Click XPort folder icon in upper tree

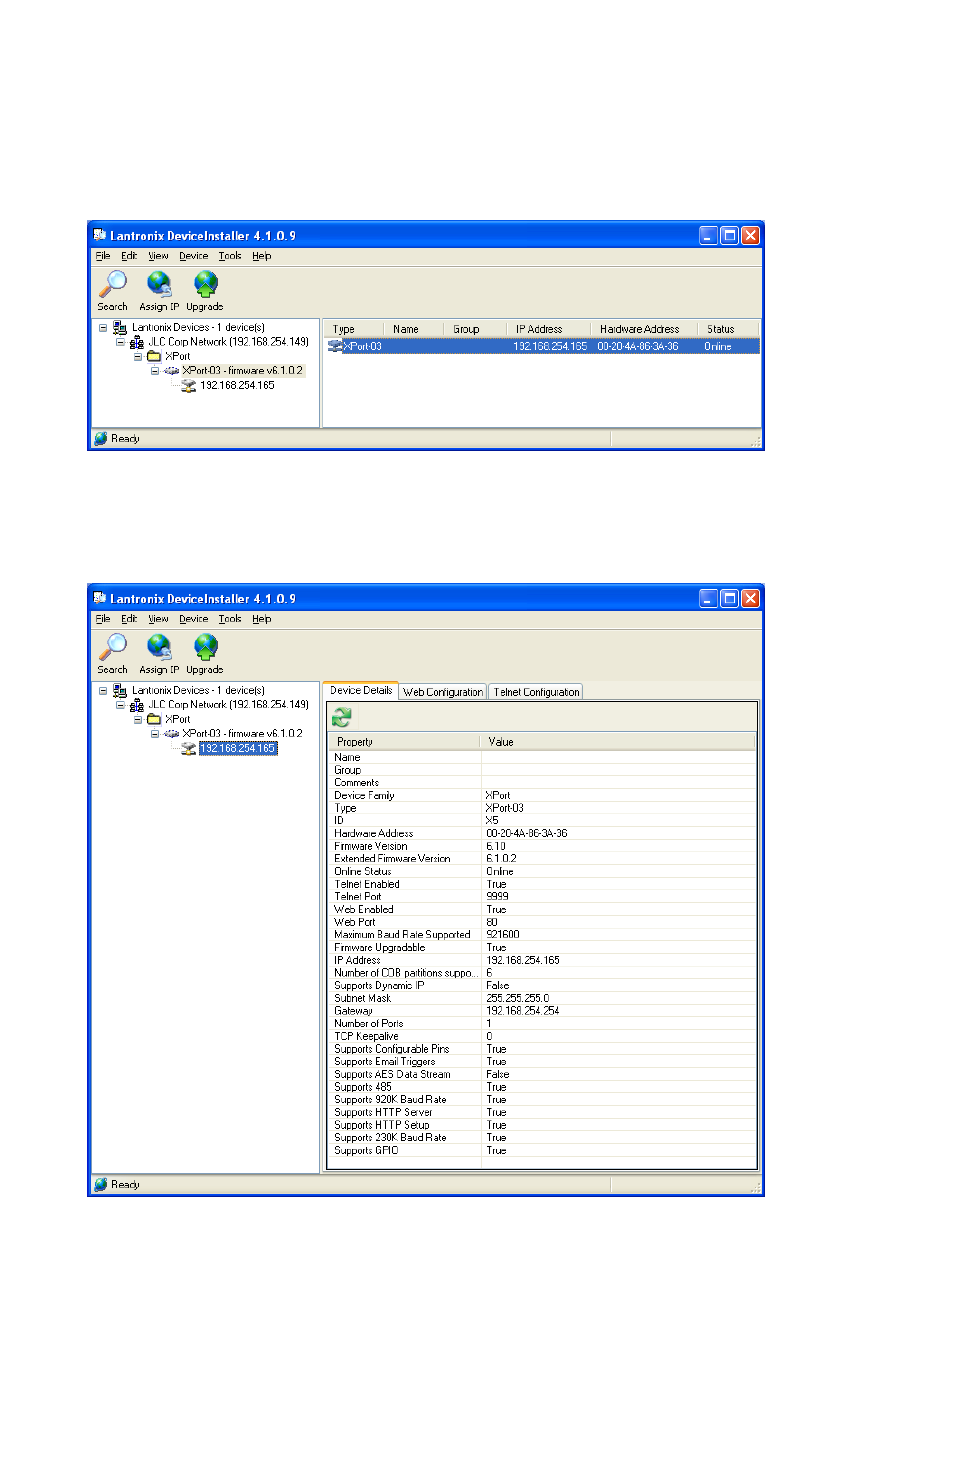(154, 356)
